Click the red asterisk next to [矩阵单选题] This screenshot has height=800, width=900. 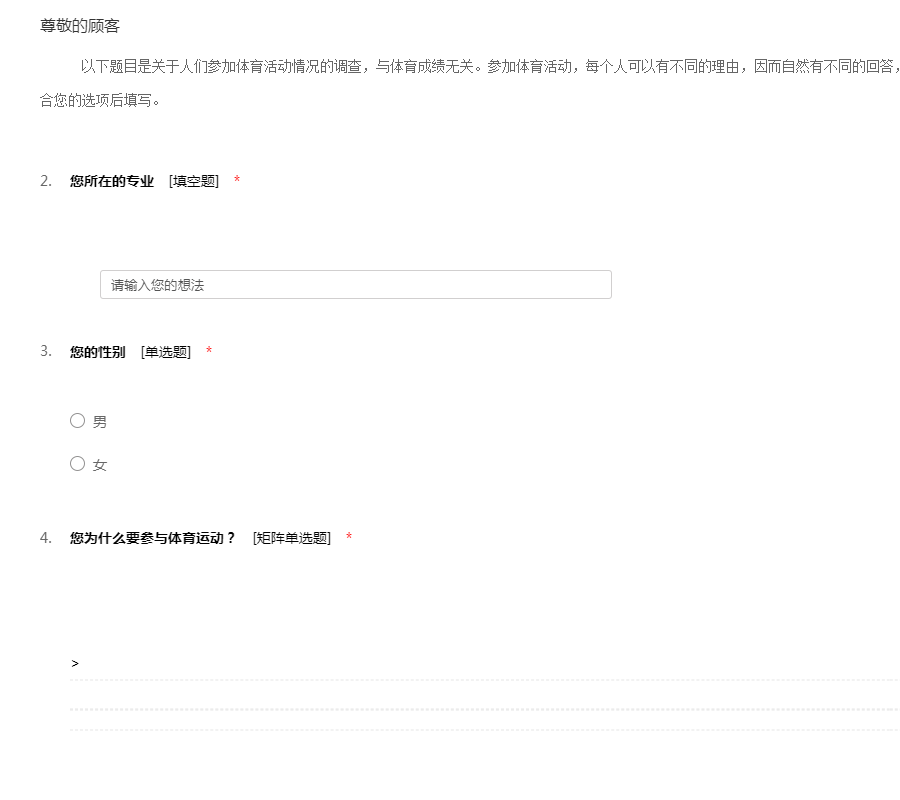349,538
